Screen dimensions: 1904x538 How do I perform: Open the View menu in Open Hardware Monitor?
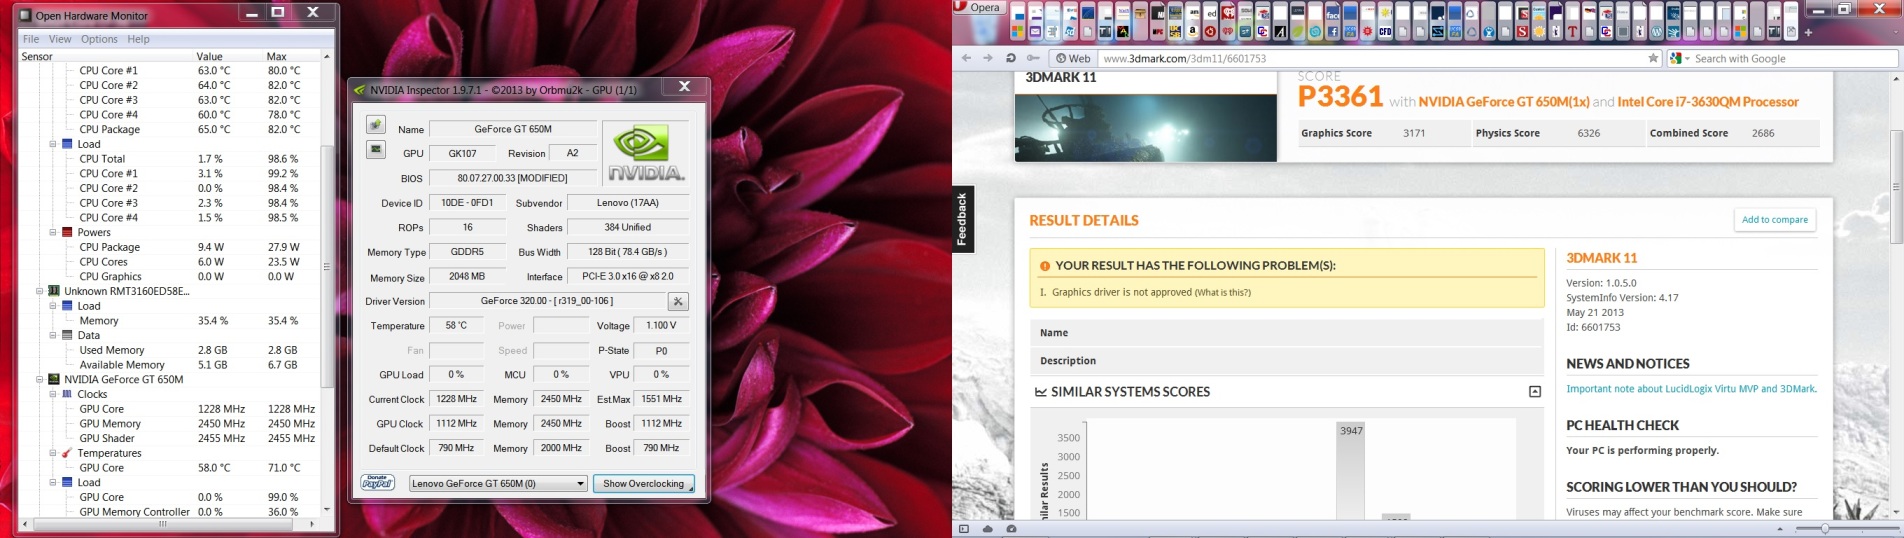click(60, 39)
